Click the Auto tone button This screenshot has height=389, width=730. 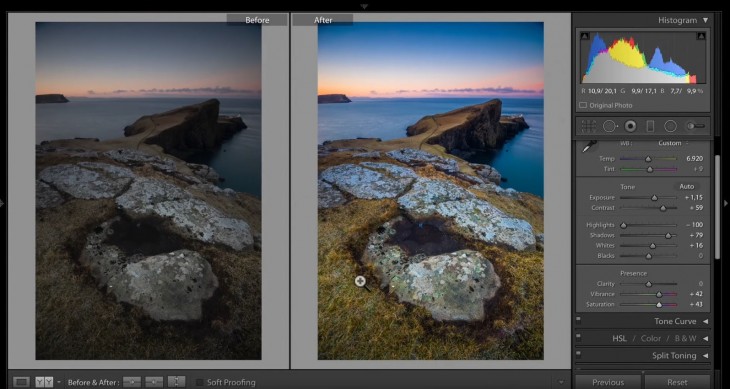[x=687, y=187]
